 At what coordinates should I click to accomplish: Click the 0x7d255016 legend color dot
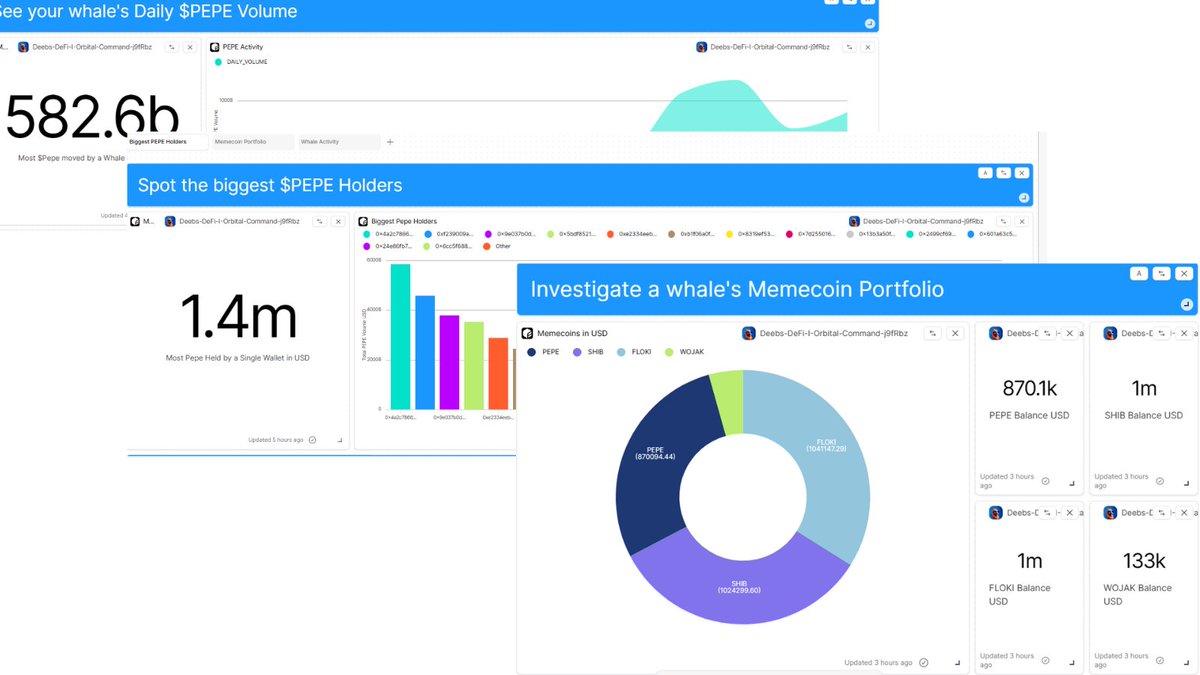pos(789,234)
